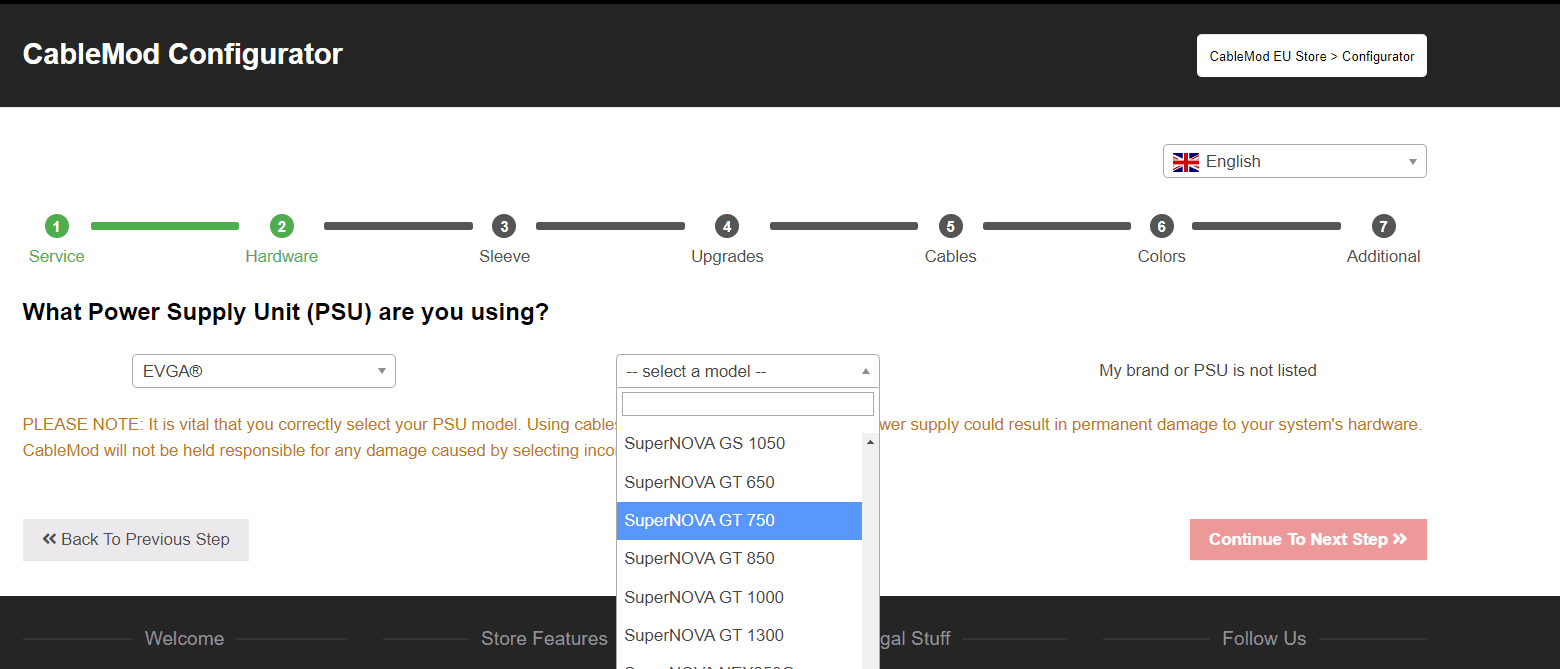1560x669 pixels.
Task: Go to step 7 Additional circle
Action: click(1384, 226)
